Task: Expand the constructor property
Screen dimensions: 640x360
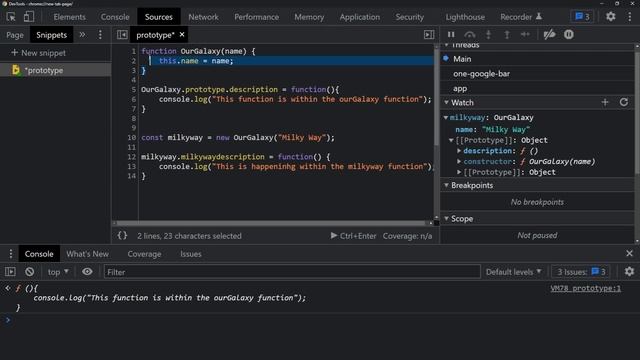Action: 459,162
